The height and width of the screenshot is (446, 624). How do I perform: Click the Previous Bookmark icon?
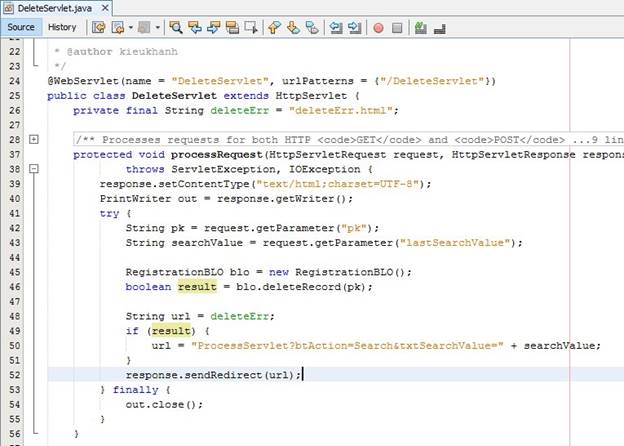[275, 27]
